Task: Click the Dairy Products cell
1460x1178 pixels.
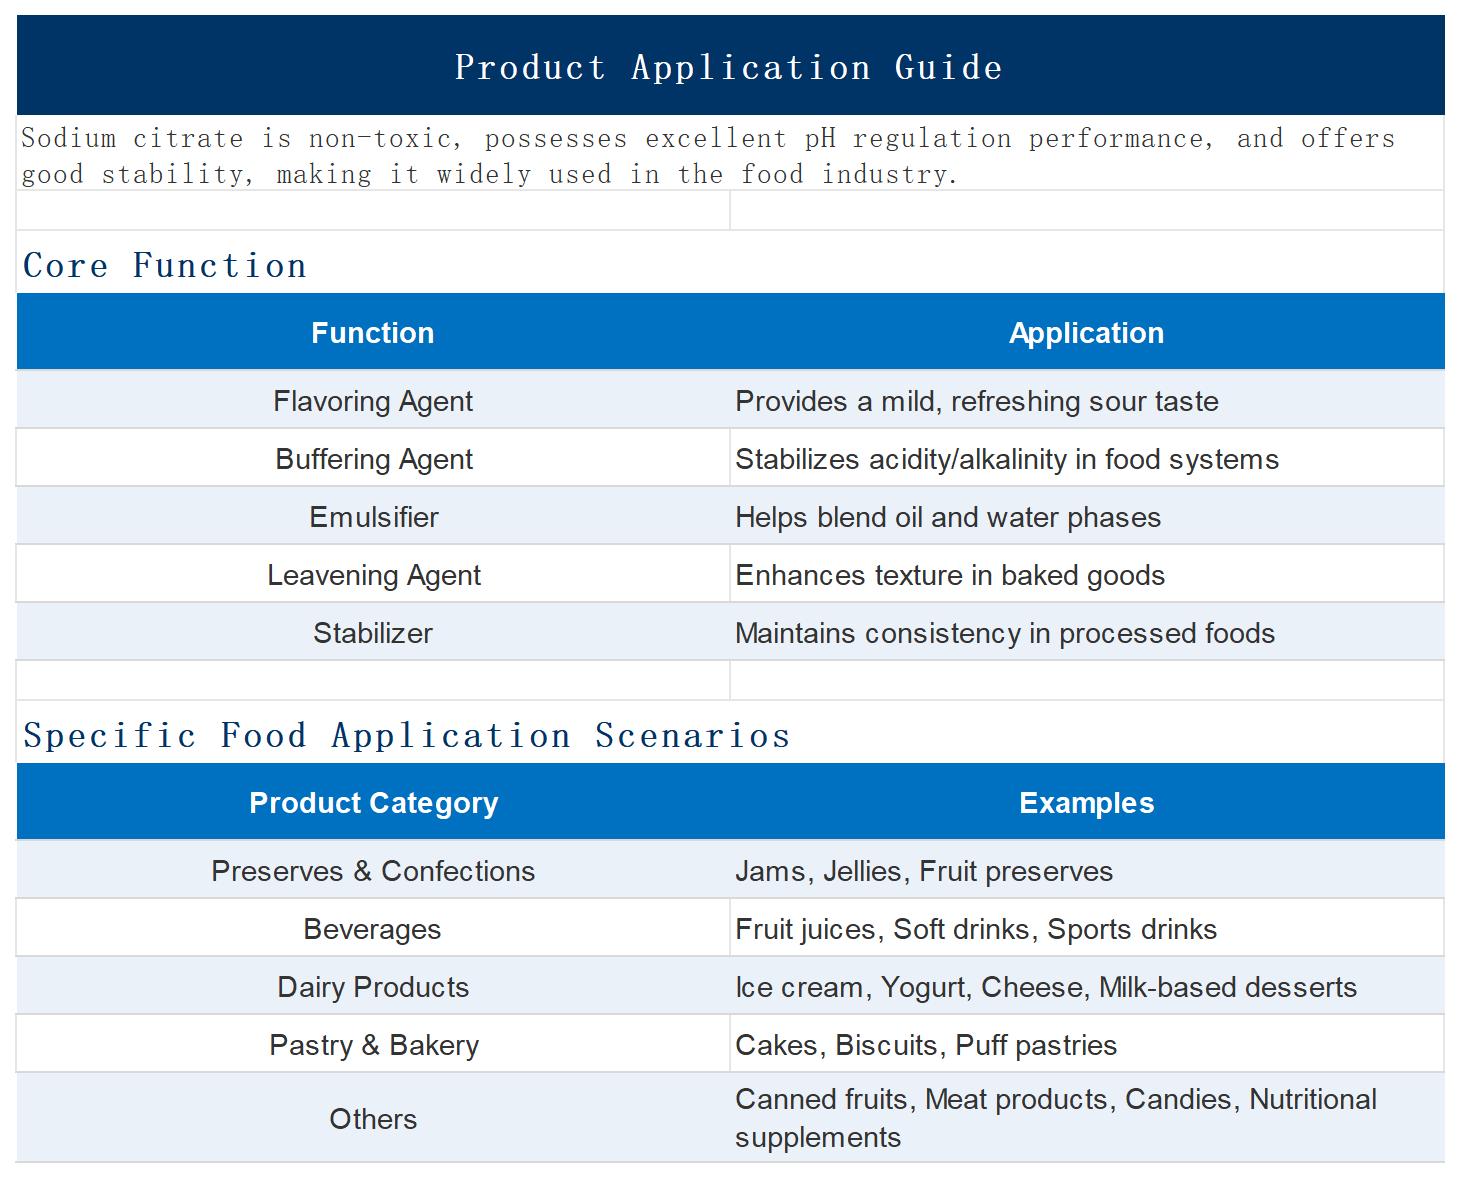Action: pos(373,986)
